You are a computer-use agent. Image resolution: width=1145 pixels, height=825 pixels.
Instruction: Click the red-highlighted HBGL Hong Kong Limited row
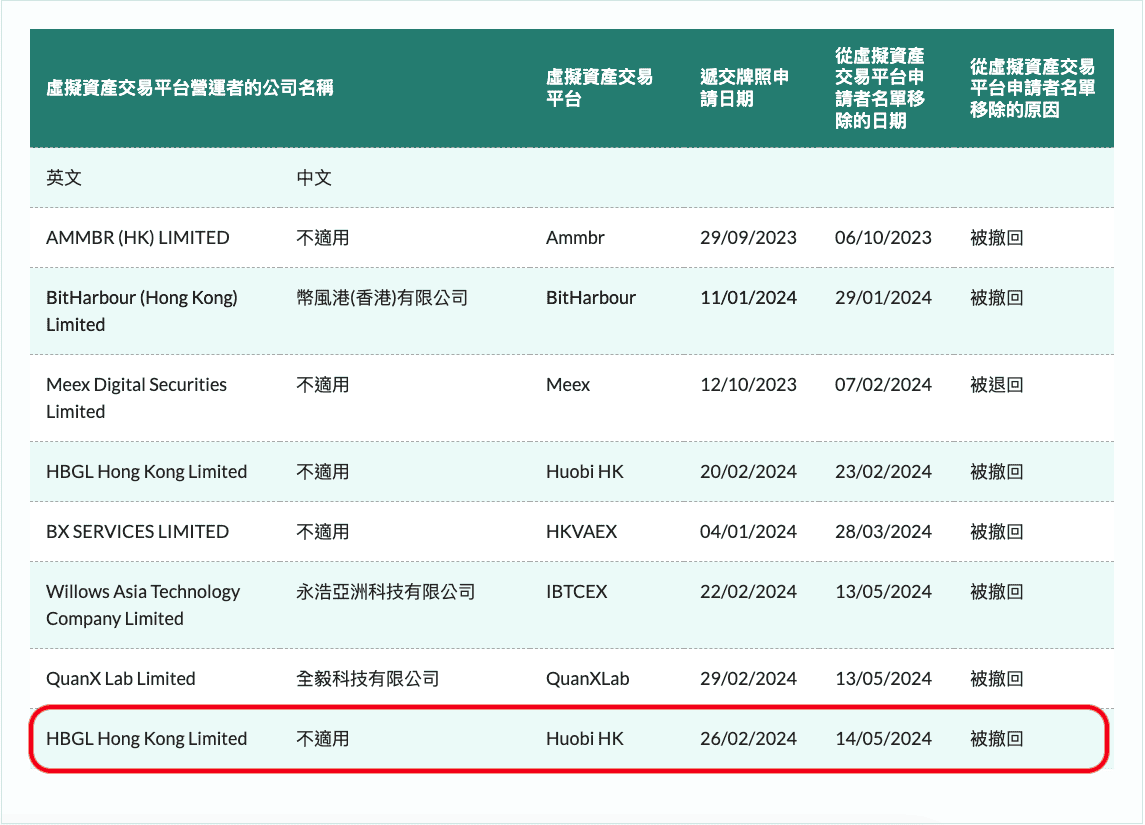tap(570, 738)
